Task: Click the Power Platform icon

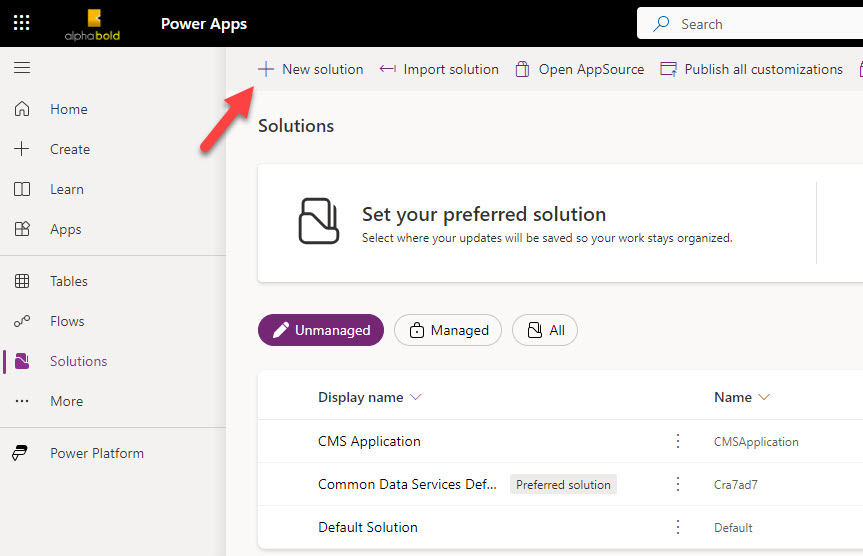Action: coord(20,453)
